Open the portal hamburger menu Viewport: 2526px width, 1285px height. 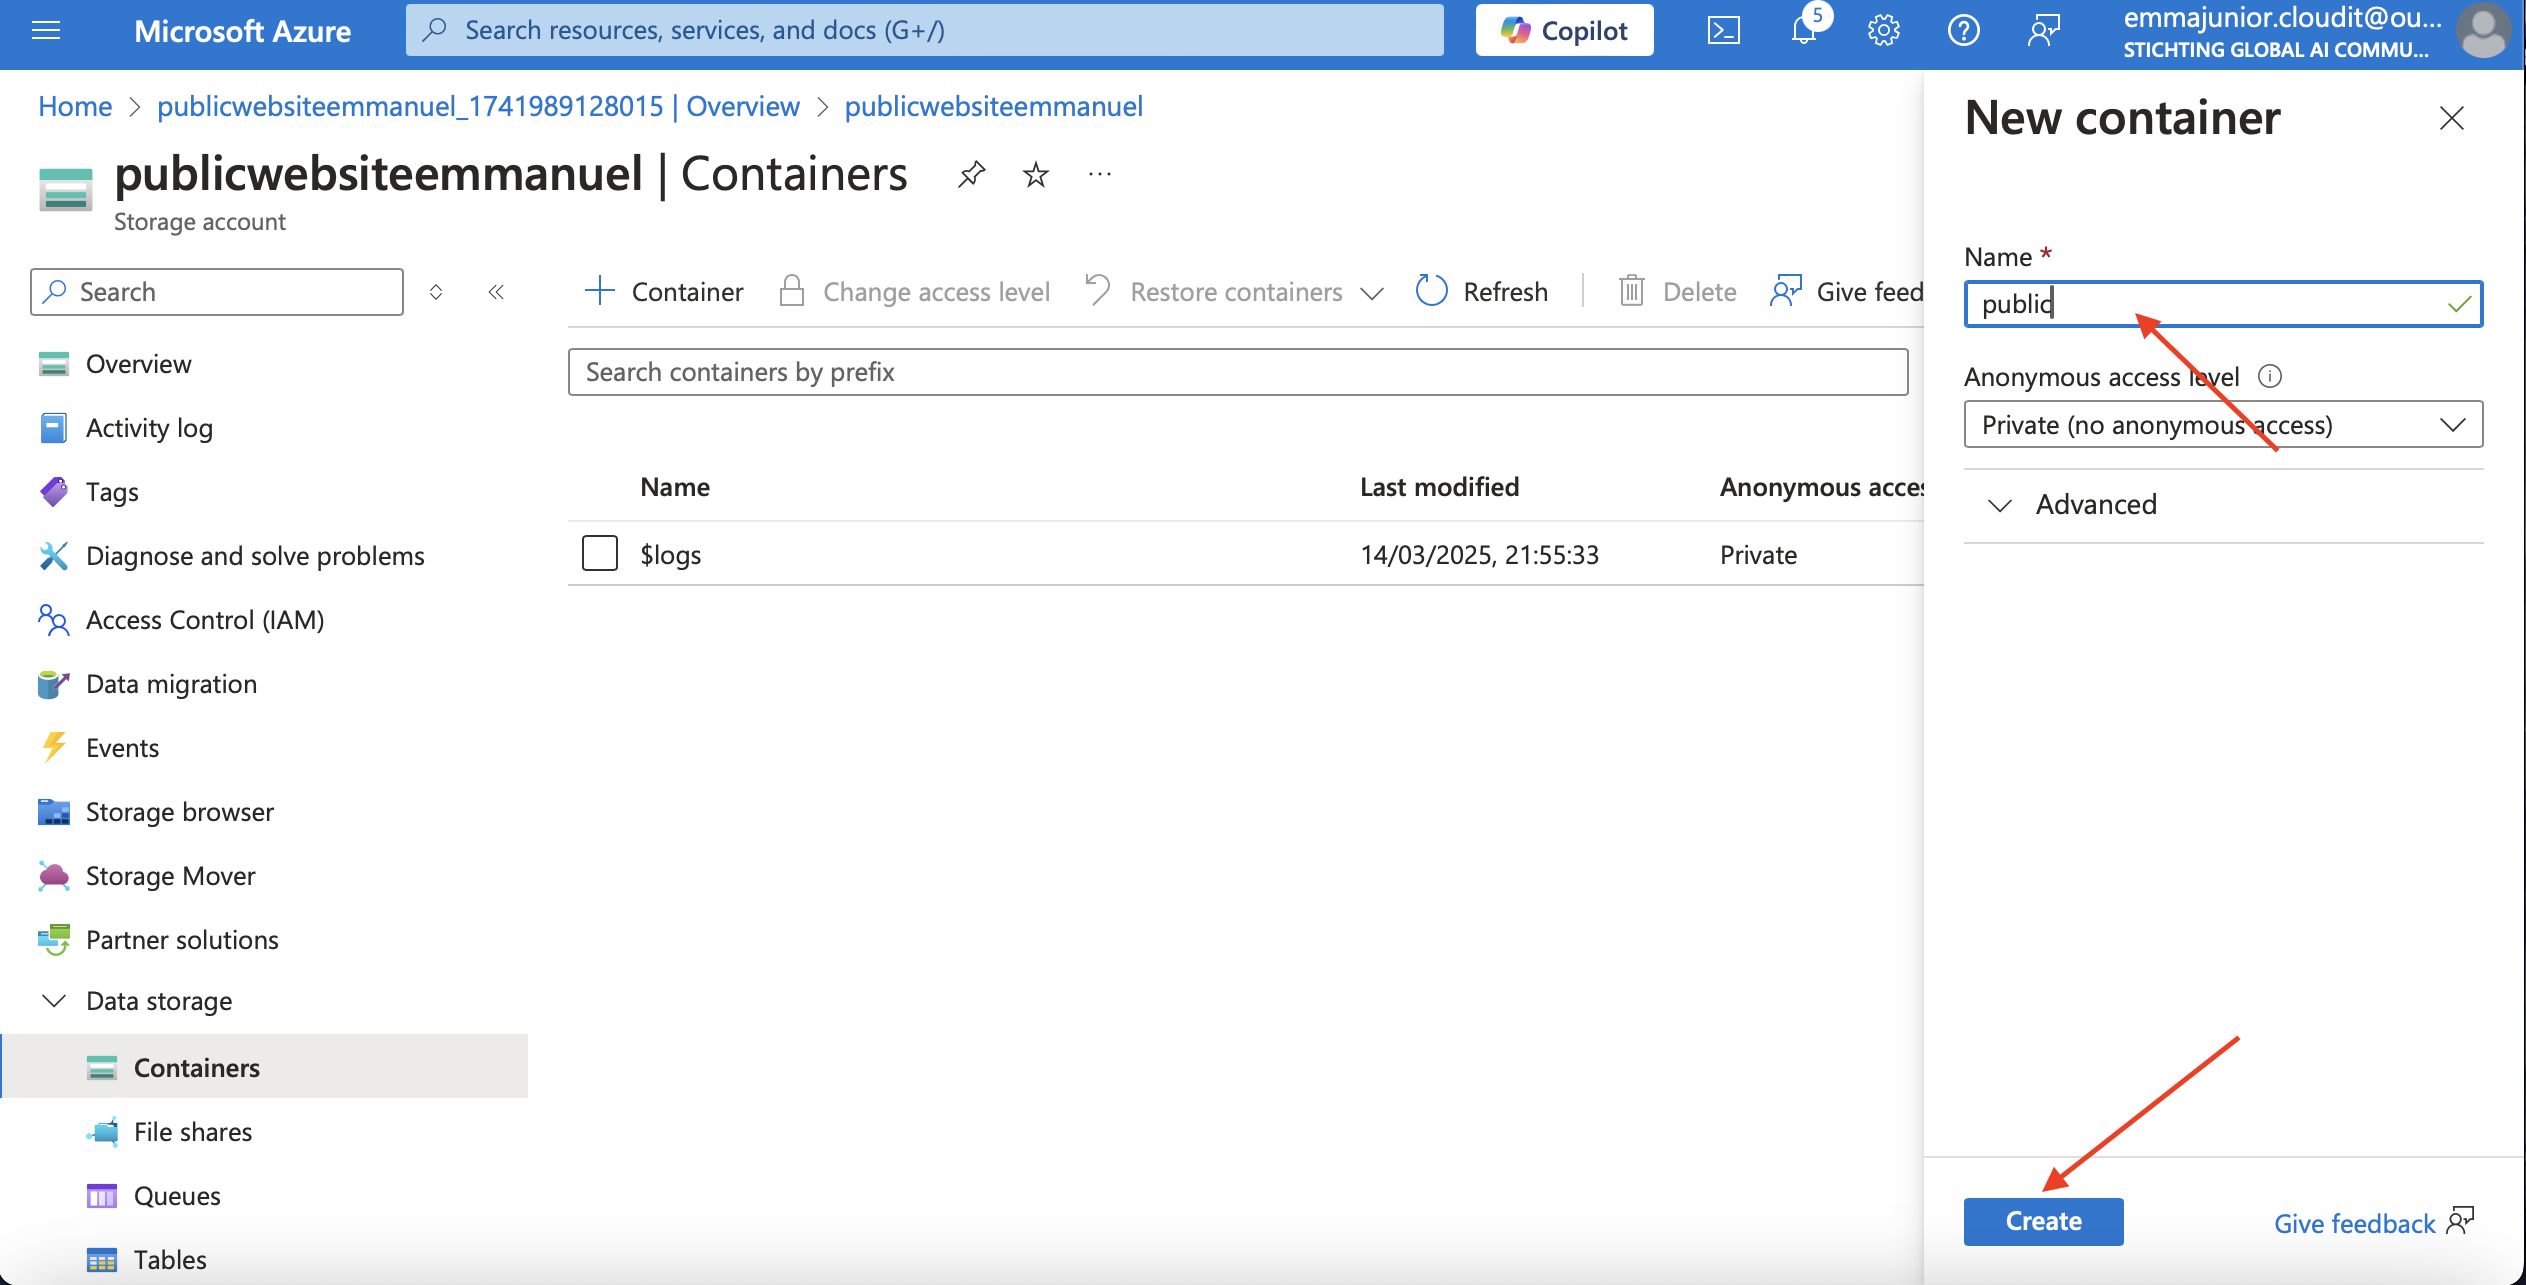coord(46,30)
